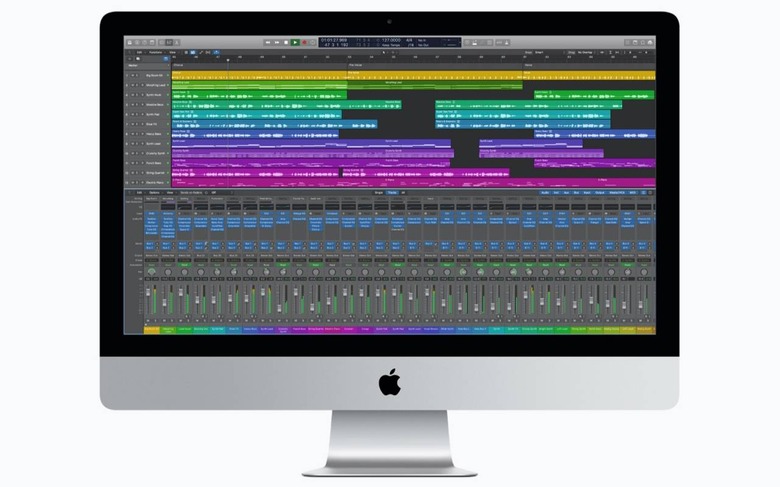Click the LCD time position display
Screen dimensions: 780x487
(x=334, y=40)
